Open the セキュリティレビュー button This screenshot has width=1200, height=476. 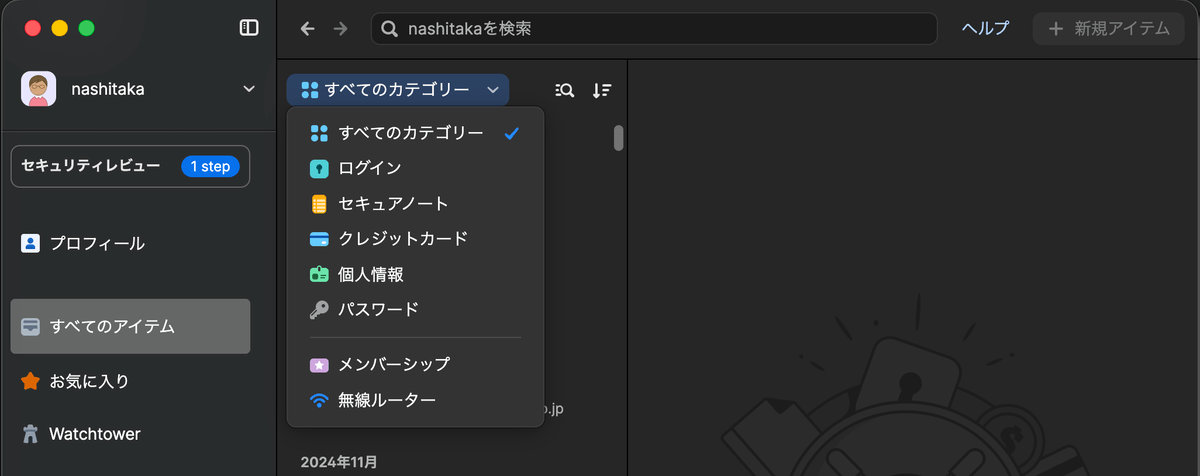tap(130, 166)
